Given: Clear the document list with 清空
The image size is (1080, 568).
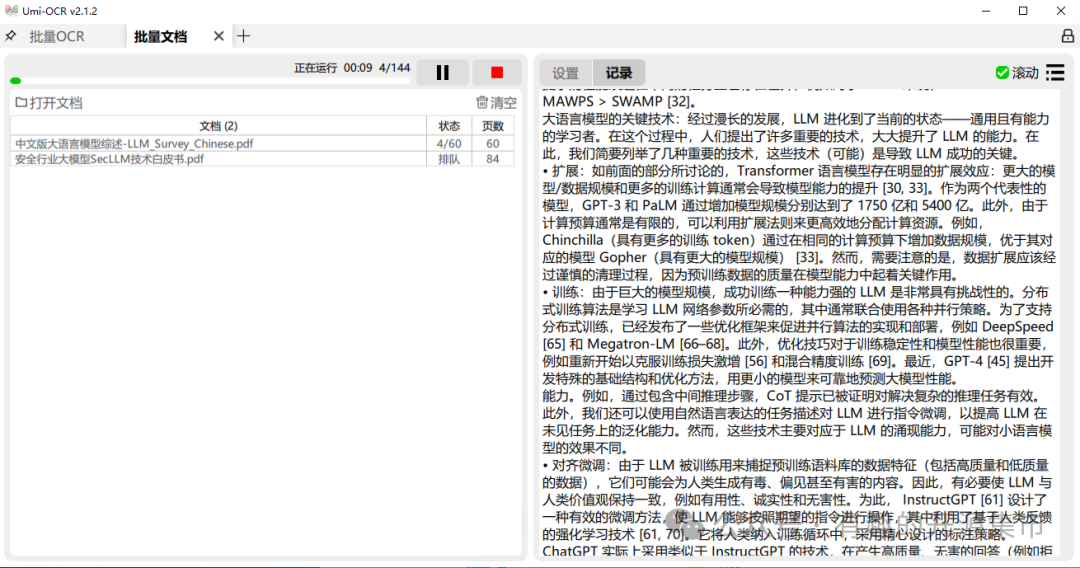Looking at the screenshot, I should click(496, 103).
